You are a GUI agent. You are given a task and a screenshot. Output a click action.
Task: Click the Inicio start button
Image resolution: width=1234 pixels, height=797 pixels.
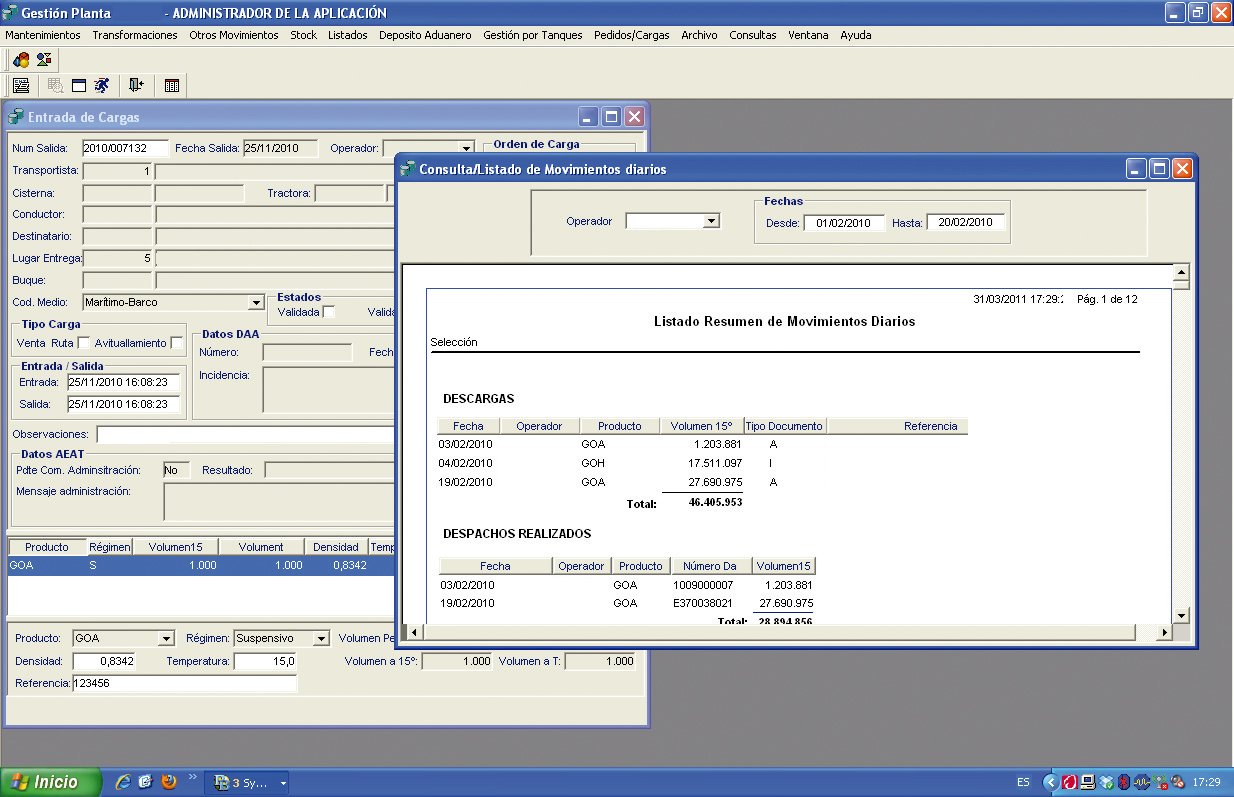[x=51, y=782]
